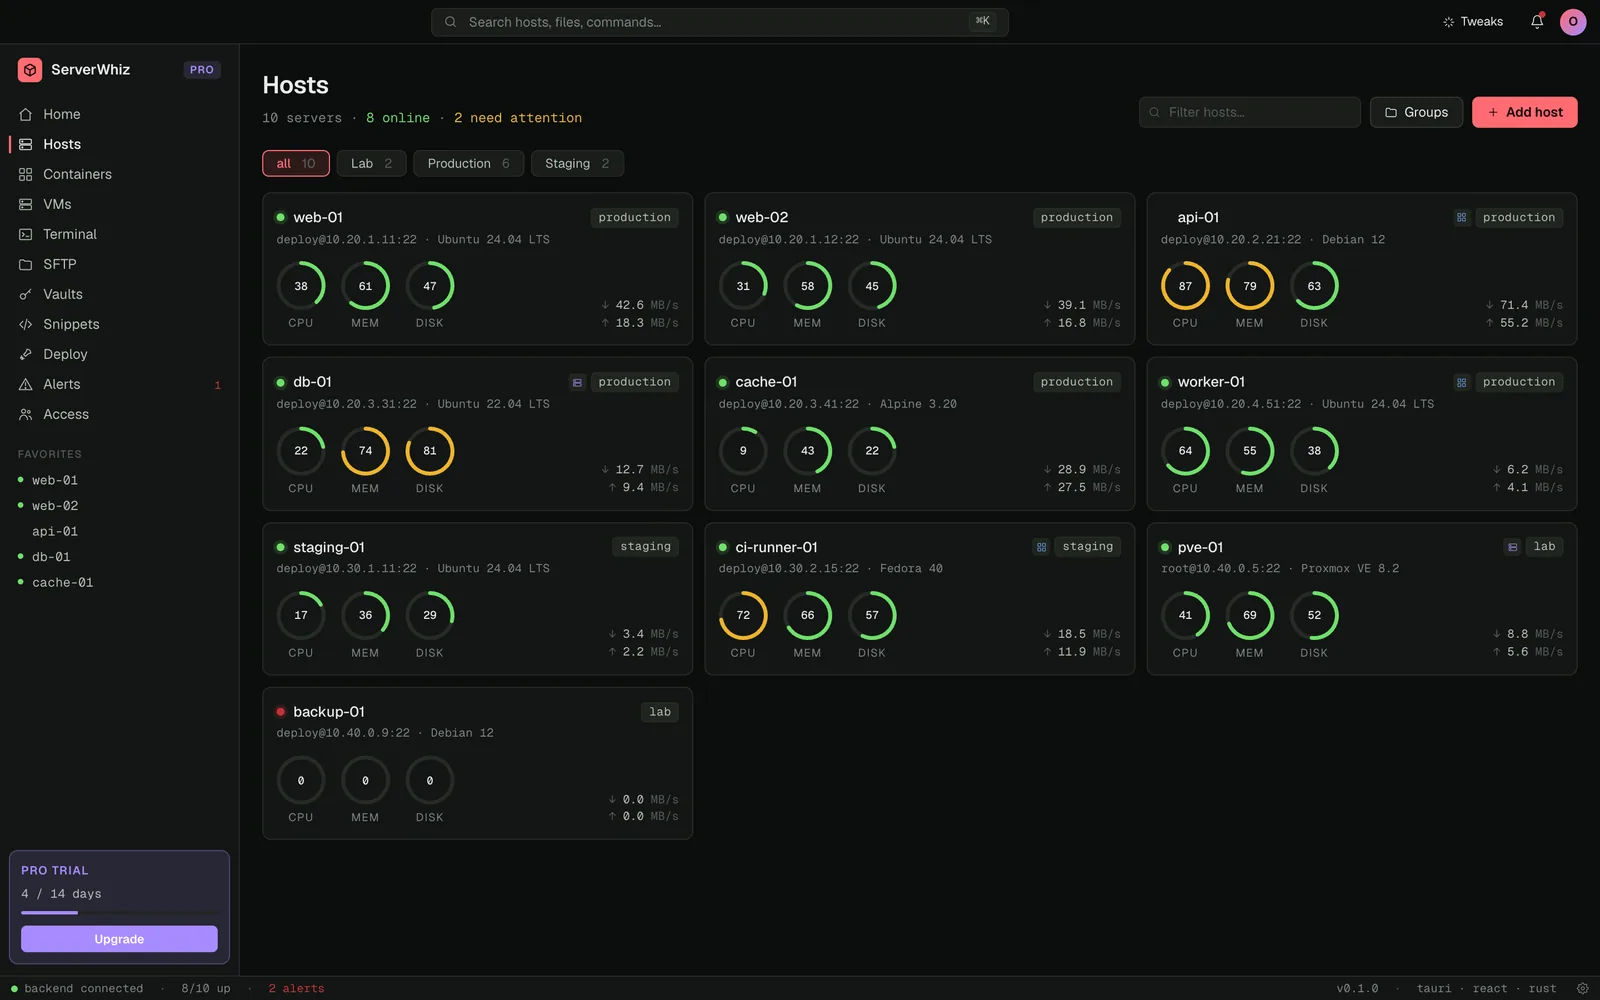Focus the Search hosts, files, commands field

(x=719, y=22)
